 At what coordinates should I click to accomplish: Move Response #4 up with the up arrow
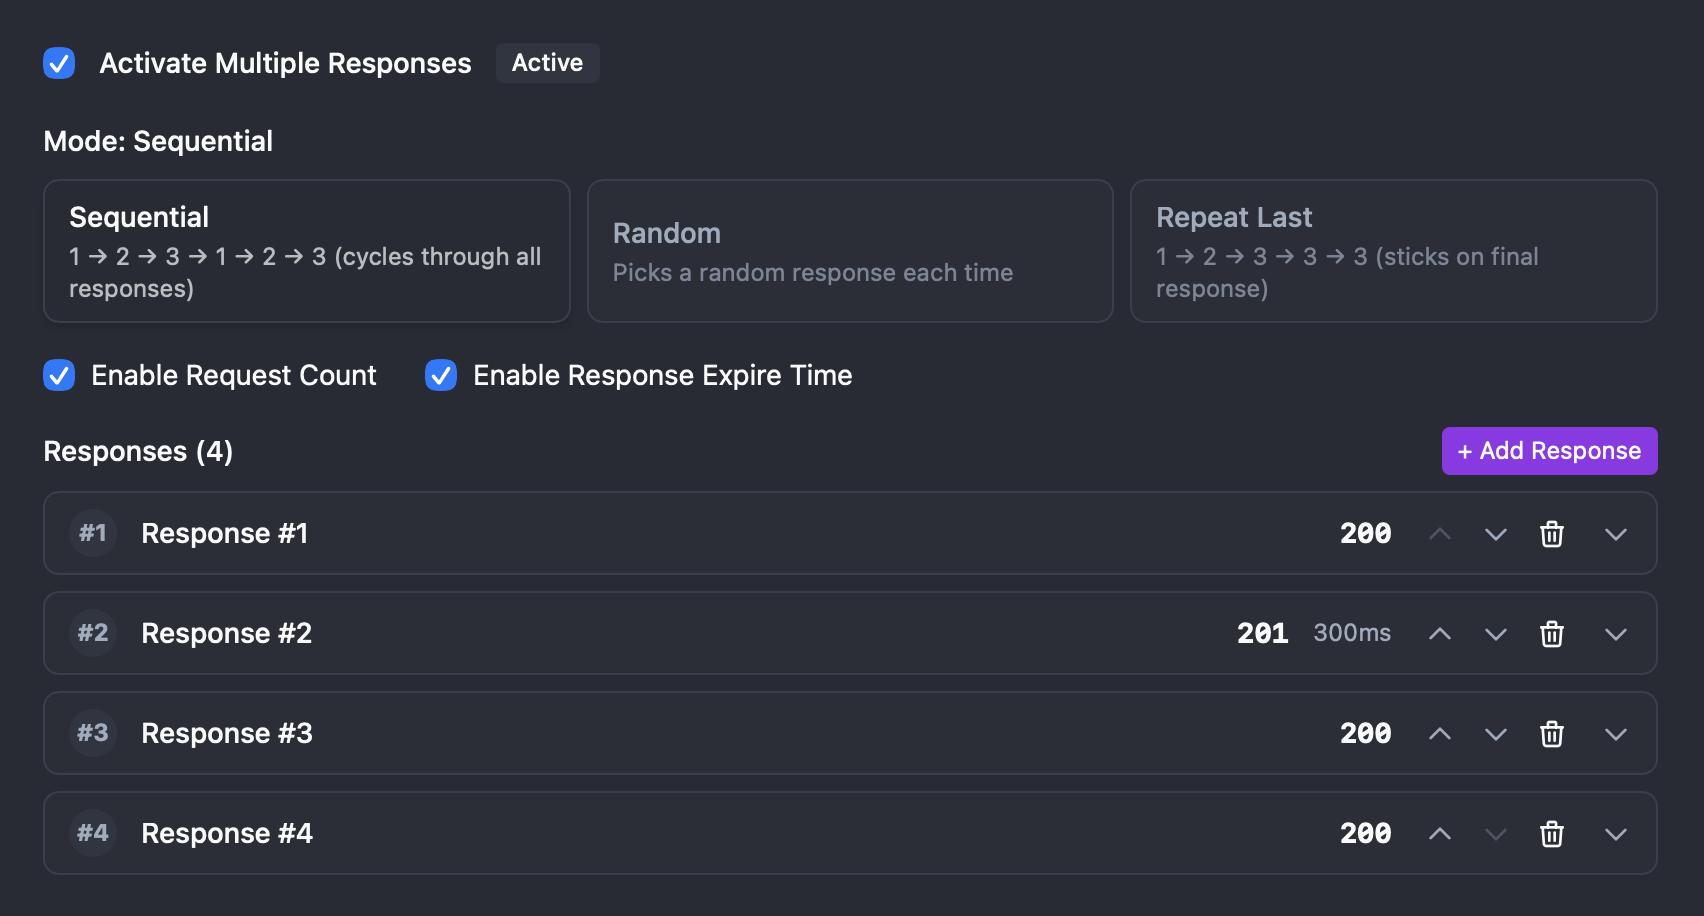tap(1440, 833)
